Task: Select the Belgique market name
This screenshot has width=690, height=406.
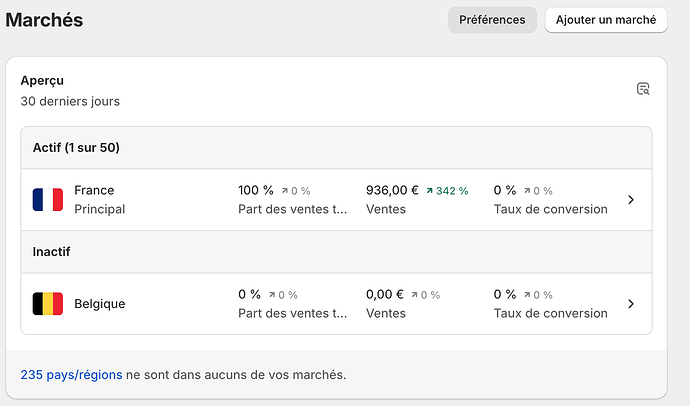Action: click(100, 304)
